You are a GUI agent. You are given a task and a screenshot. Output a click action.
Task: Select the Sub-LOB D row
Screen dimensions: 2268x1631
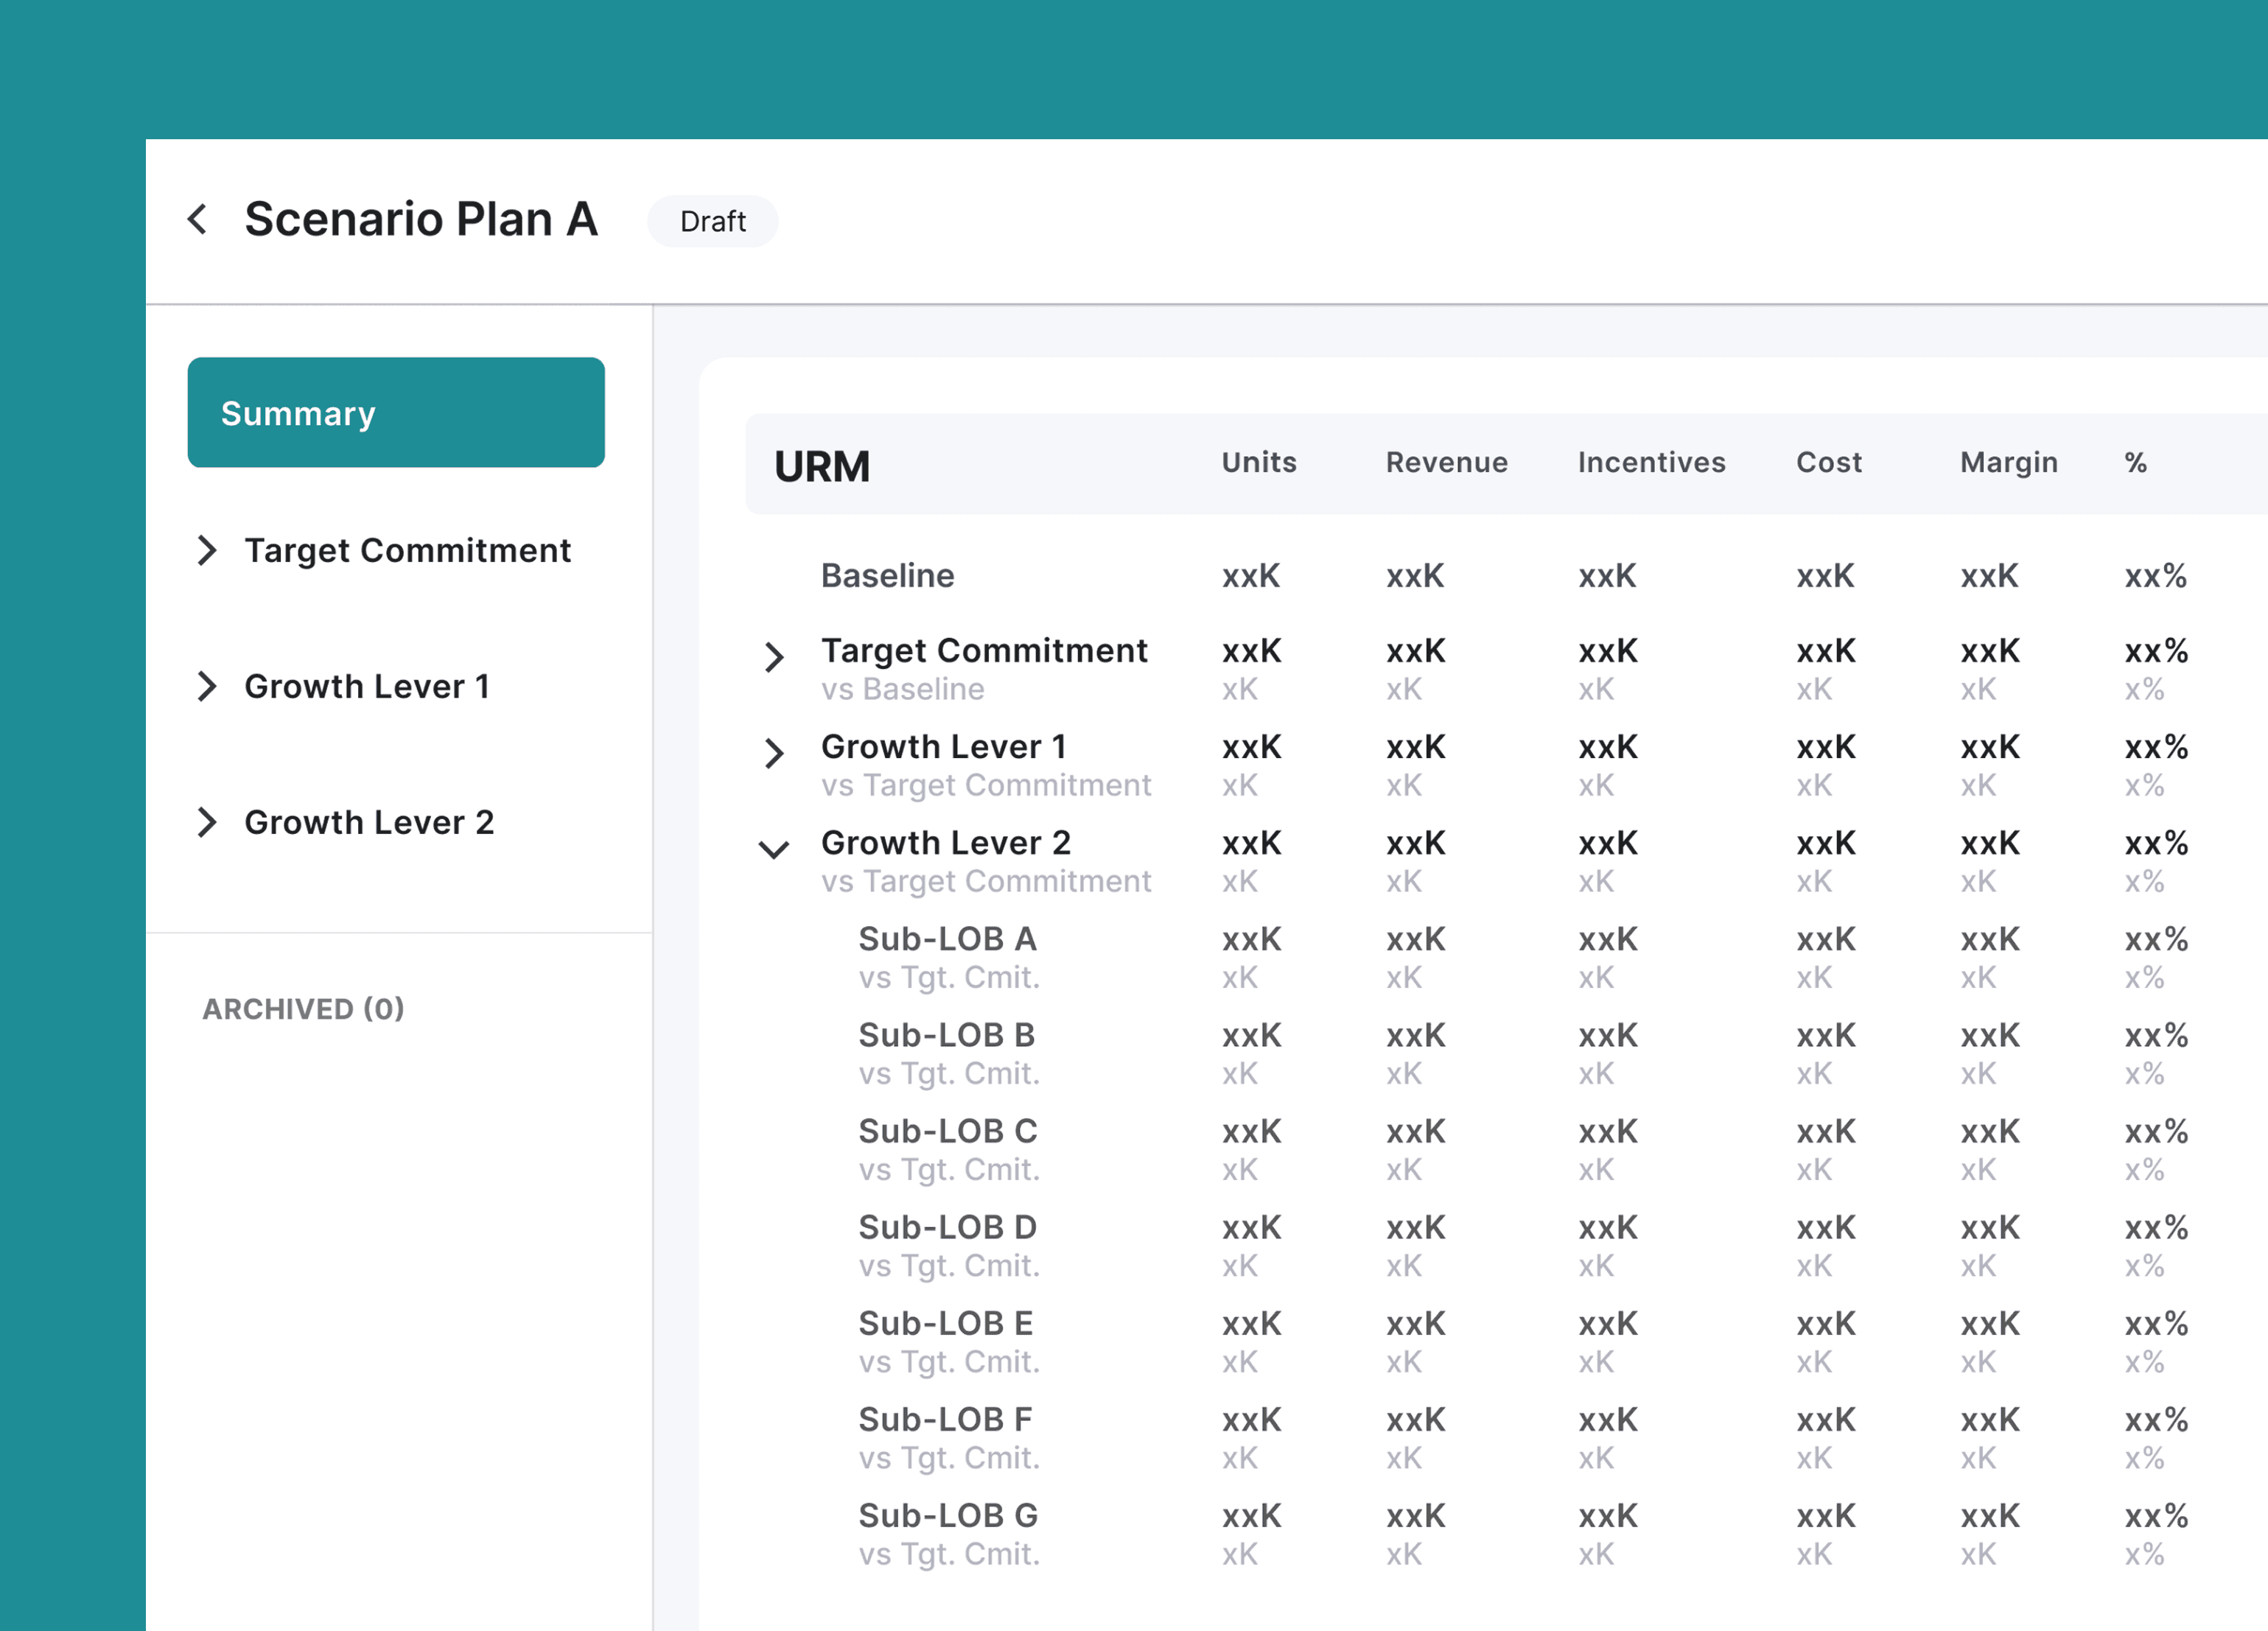947,1227
